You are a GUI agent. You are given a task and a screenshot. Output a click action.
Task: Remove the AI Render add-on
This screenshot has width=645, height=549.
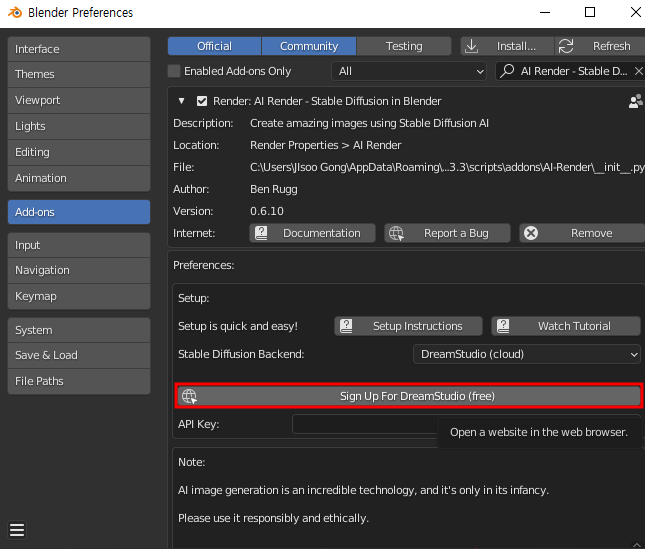582,233
